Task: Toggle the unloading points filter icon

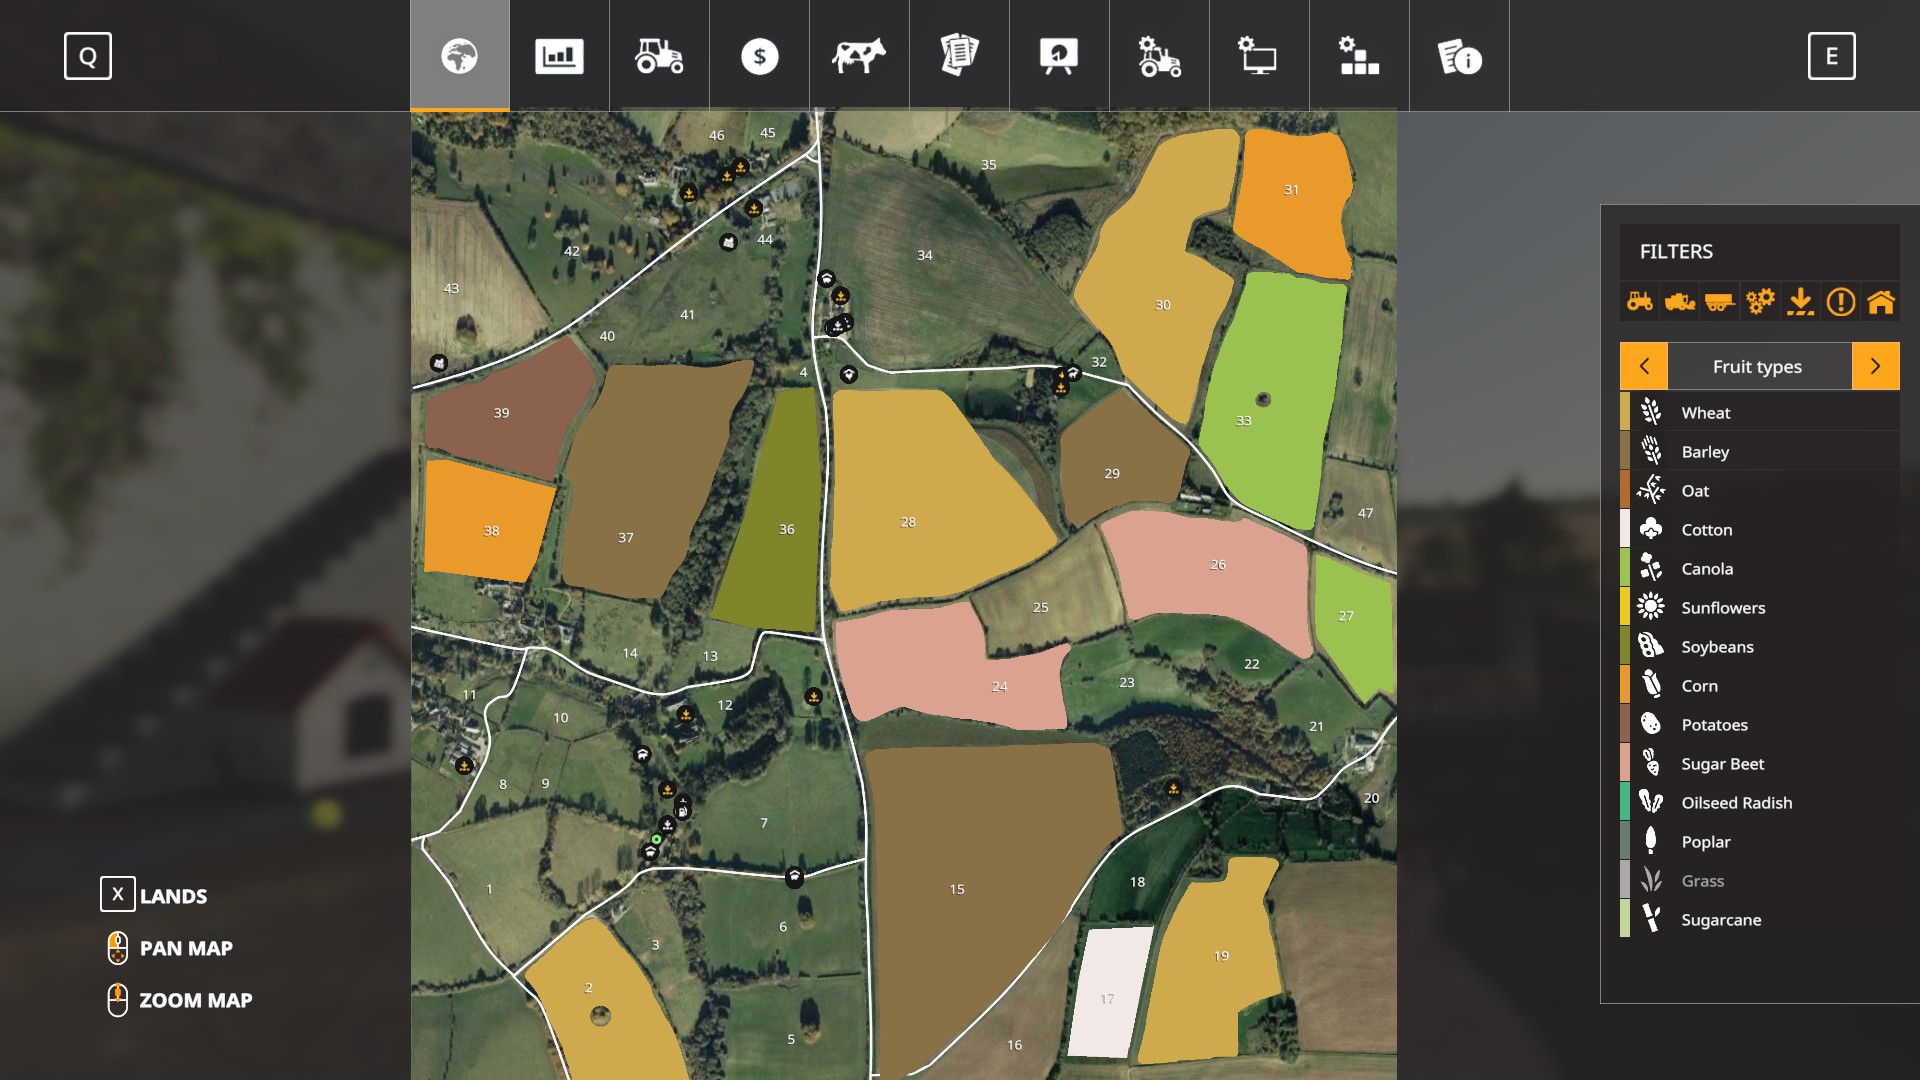Action: pyautogui.click(x=1800, y=301)
